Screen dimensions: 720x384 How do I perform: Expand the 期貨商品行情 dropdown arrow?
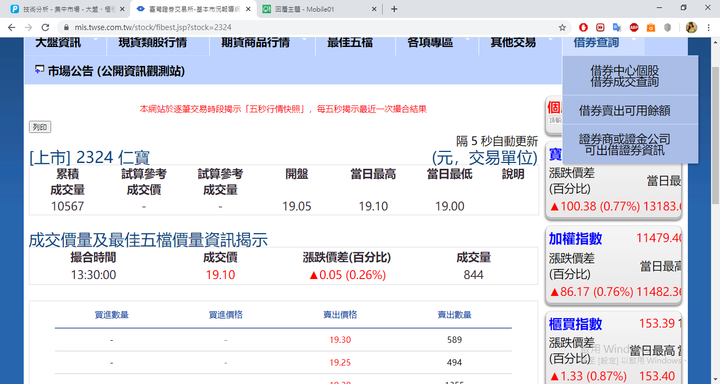pos(304,40)
